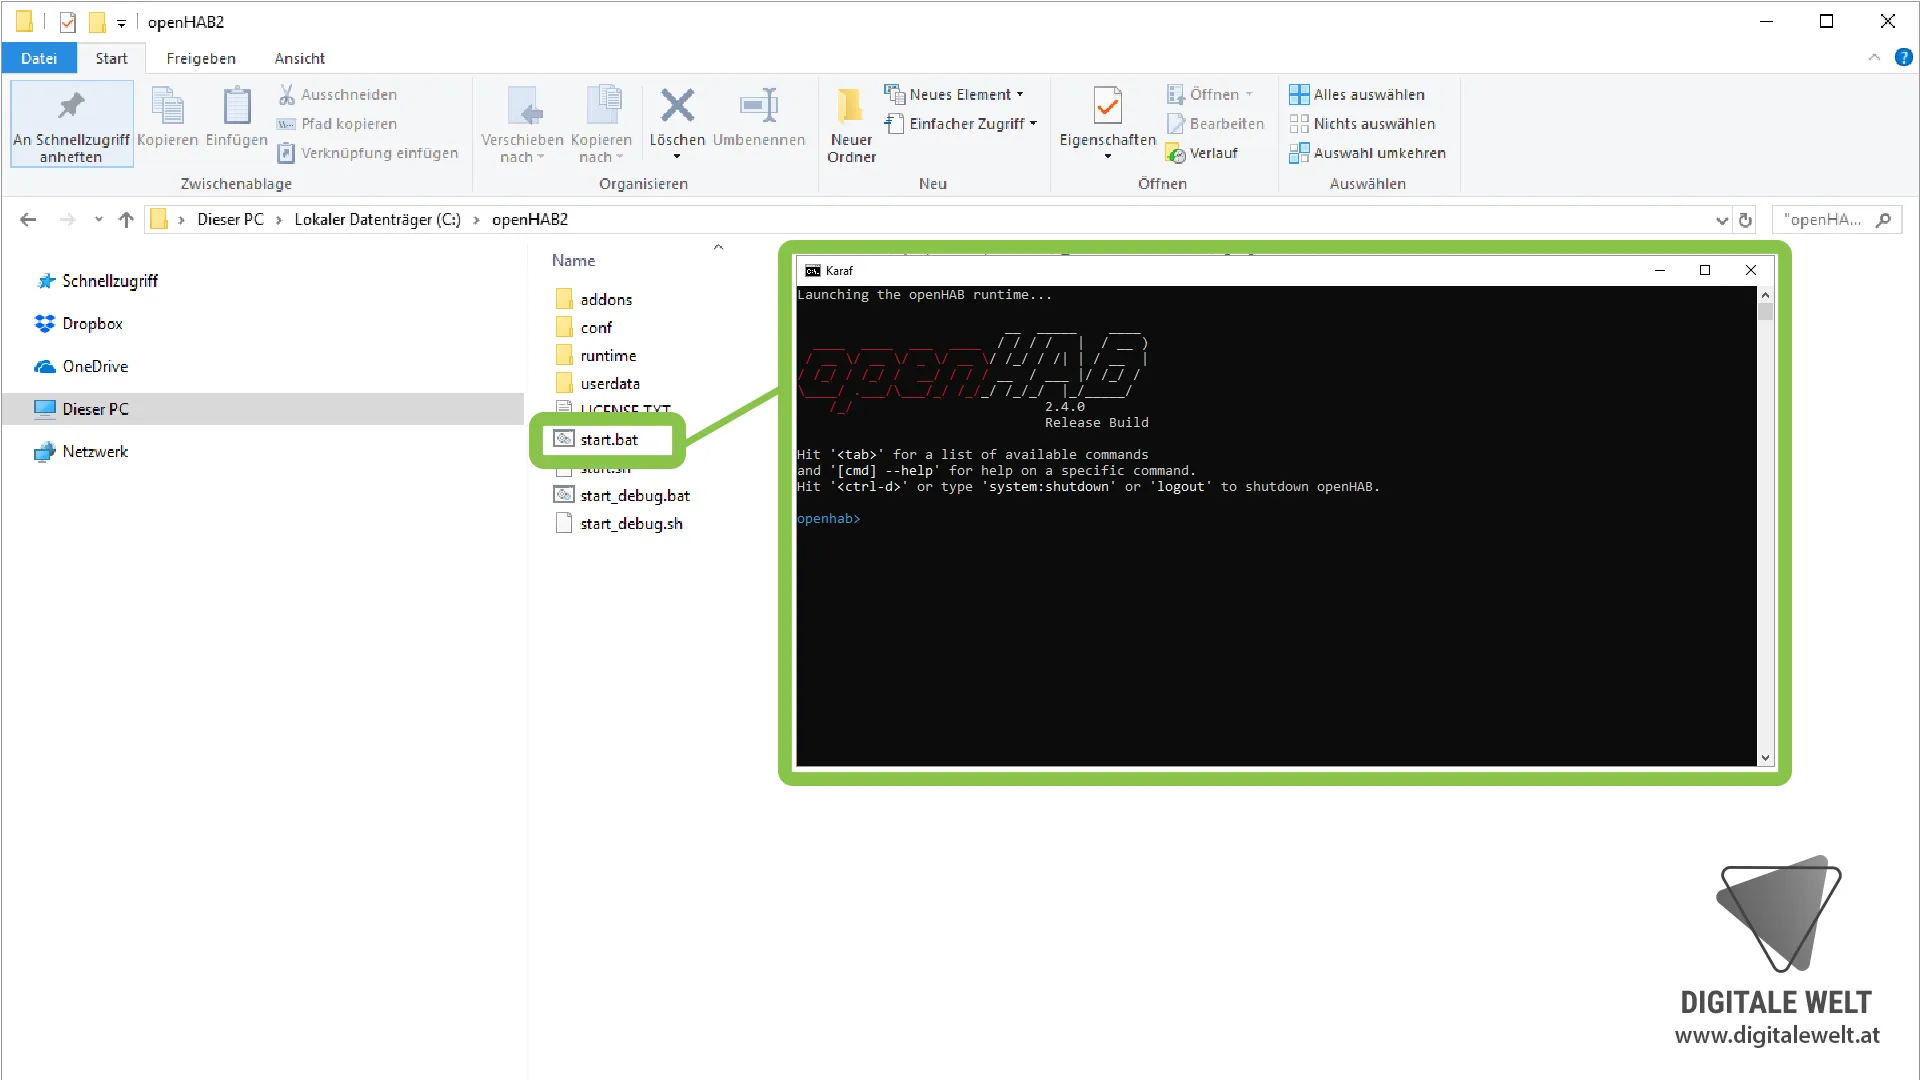Go up one folder level

click(x=126, y=220)
